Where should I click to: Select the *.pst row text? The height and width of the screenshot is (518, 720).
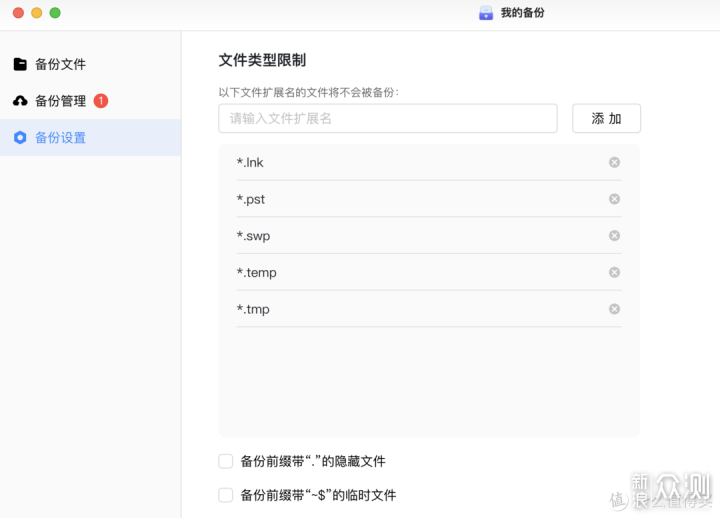click(x=251, y=199)
